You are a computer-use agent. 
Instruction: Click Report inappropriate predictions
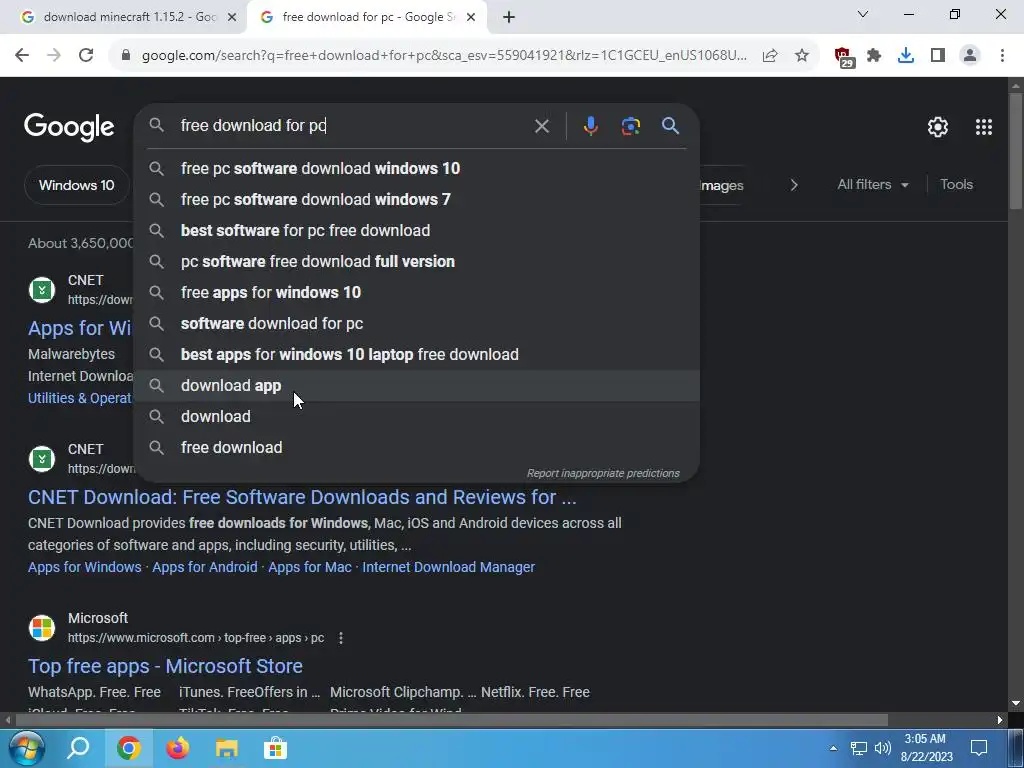click(x=603, y=473)
